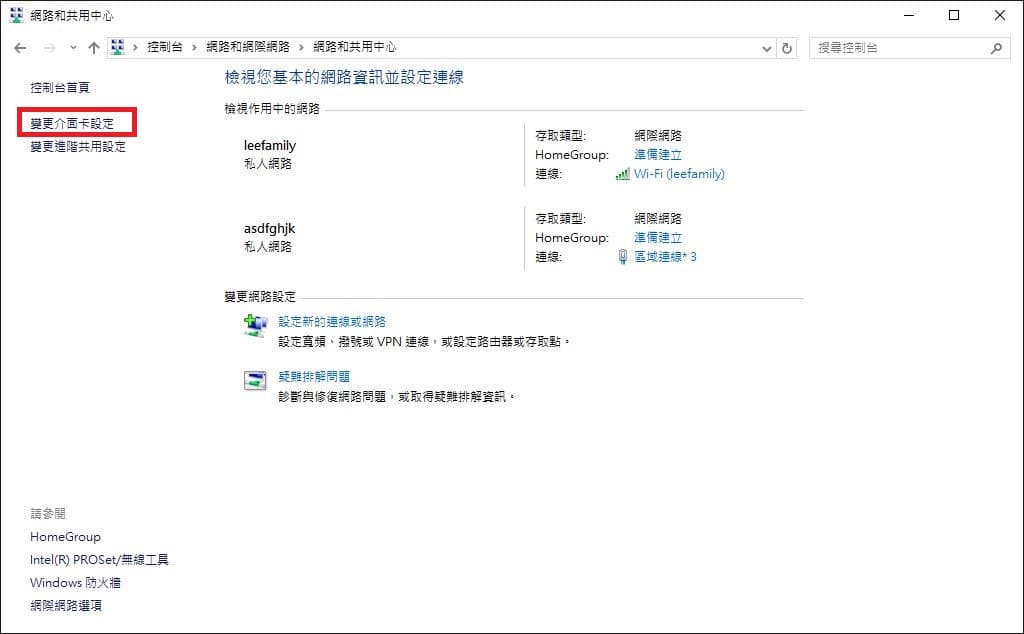The height and width of the screenshot is (634, 1024).
Task: Click the control panel icon in address bar
Action: click(x=118, y=47)
